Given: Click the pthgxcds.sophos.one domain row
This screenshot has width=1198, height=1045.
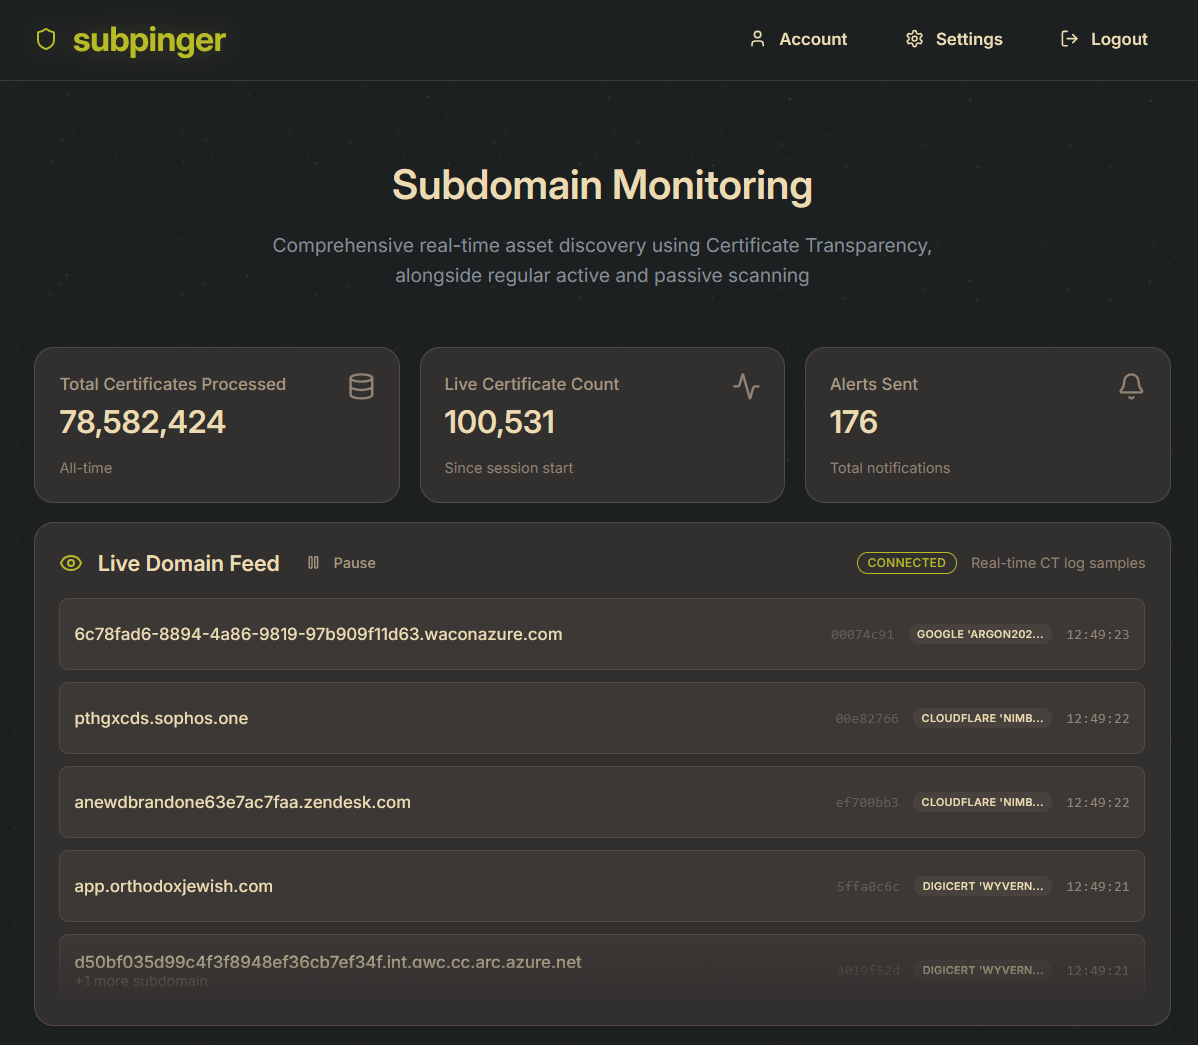Looking at the screenshot, I should pos(161,718).
